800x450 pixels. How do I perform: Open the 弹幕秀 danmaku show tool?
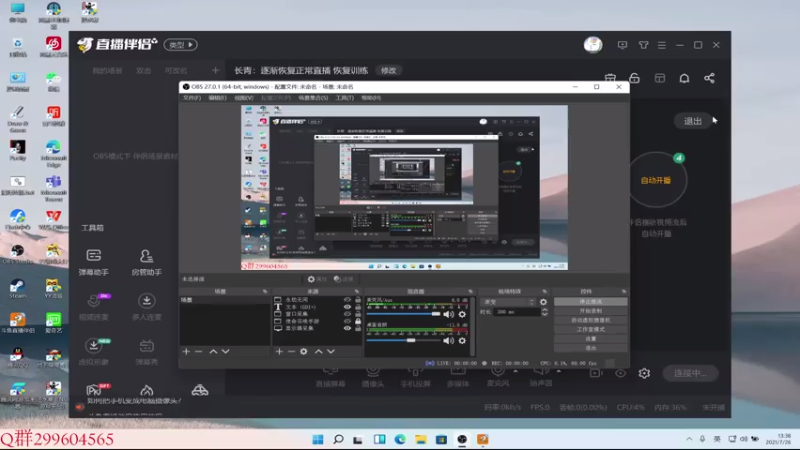pos(146,352)
